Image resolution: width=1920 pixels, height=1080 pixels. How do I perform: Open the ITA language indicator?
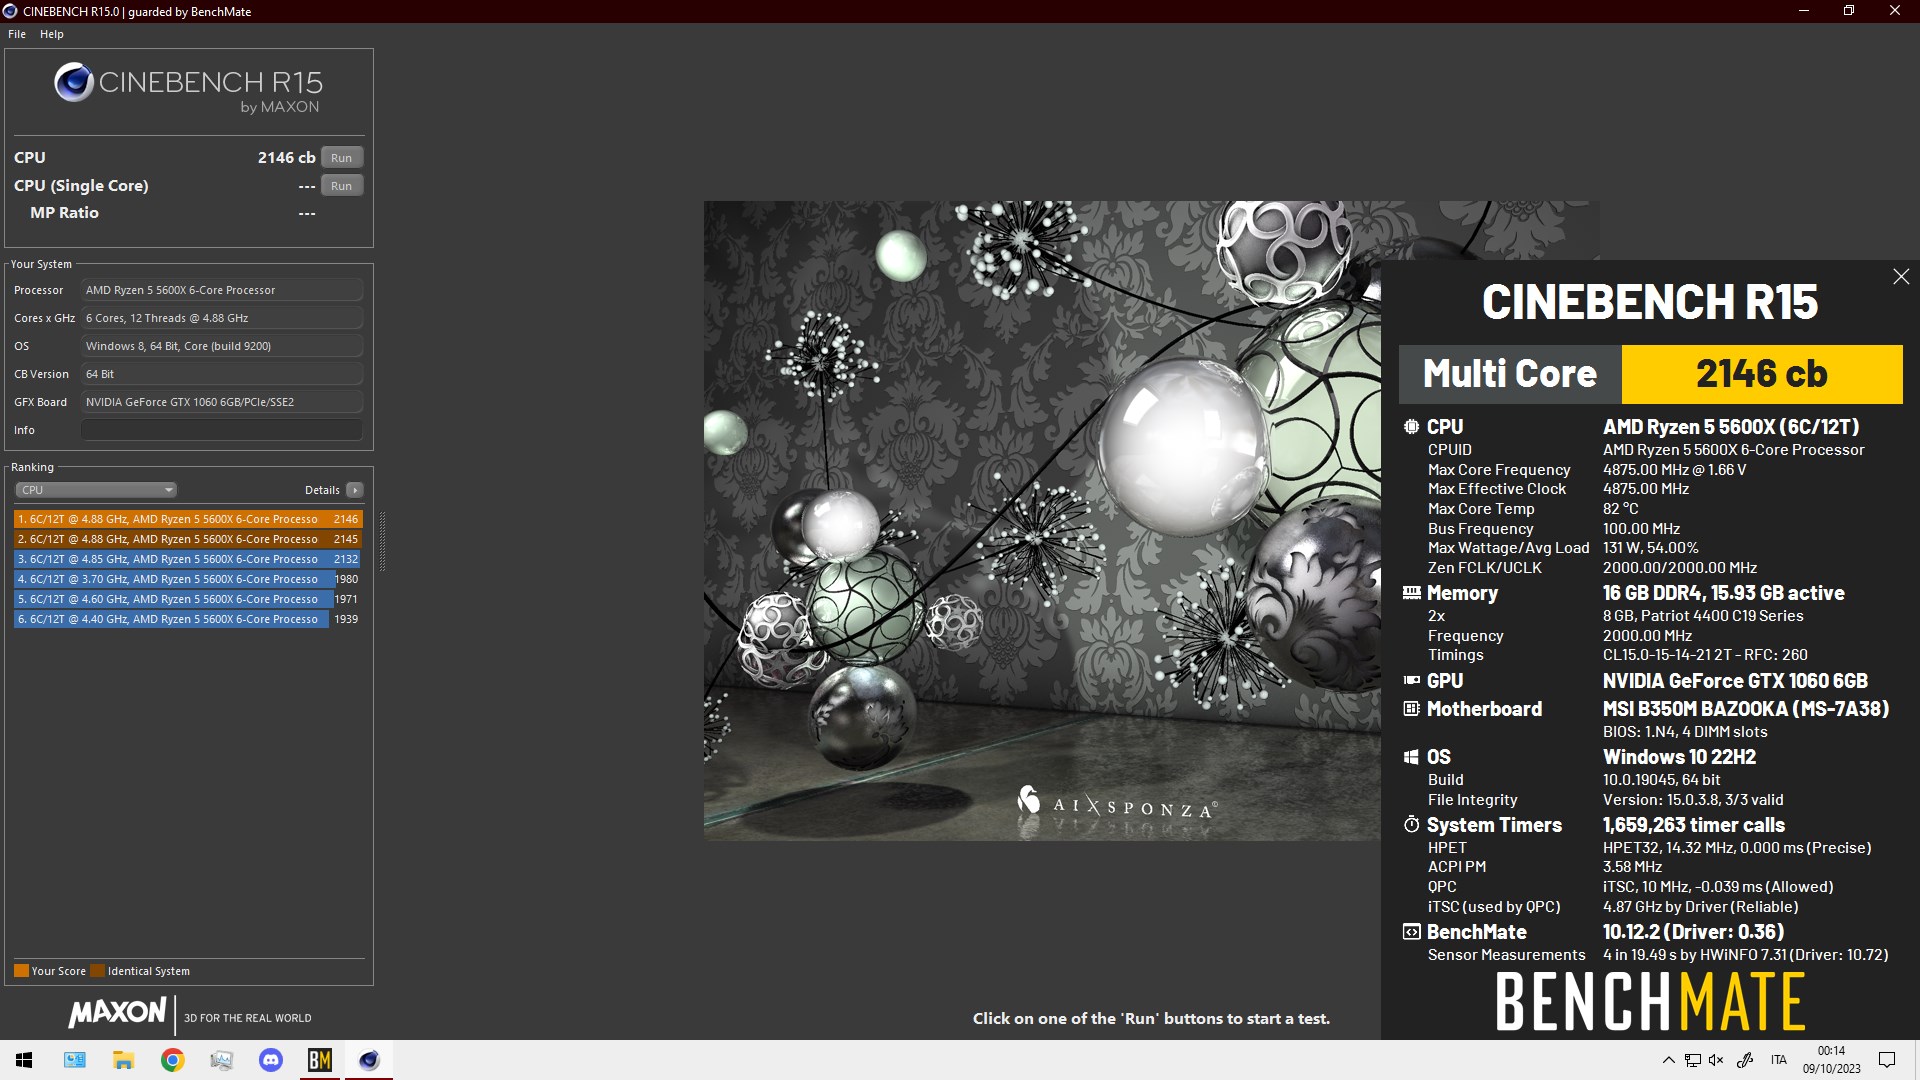tap(1778, 1060)
